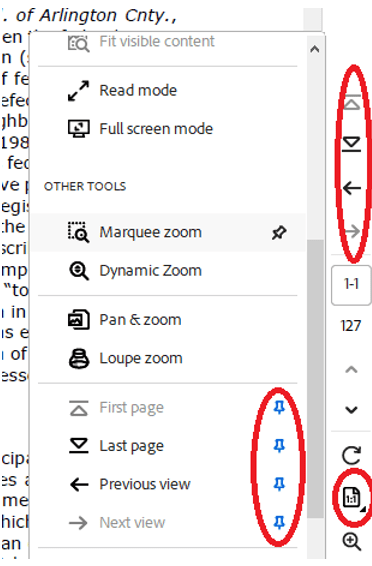Unpin Last page from the toolbar
This screenshot has width=372, height=566.
279,446
